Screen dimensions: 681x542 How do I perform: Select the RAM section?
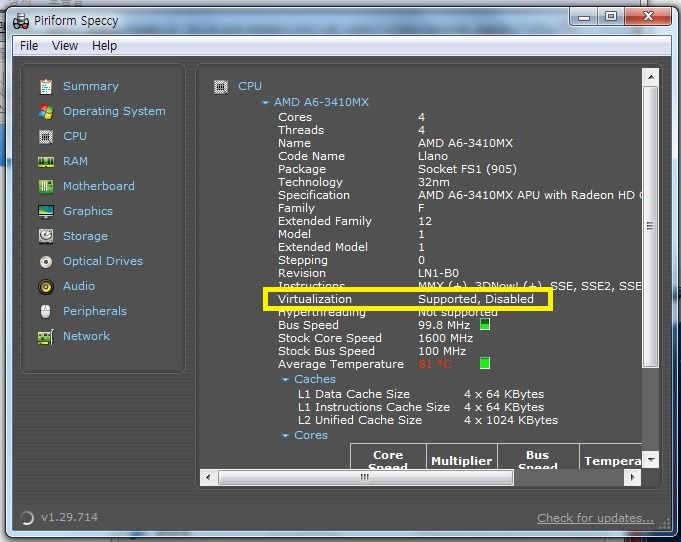pyautogui.click(x=75, y=161)
